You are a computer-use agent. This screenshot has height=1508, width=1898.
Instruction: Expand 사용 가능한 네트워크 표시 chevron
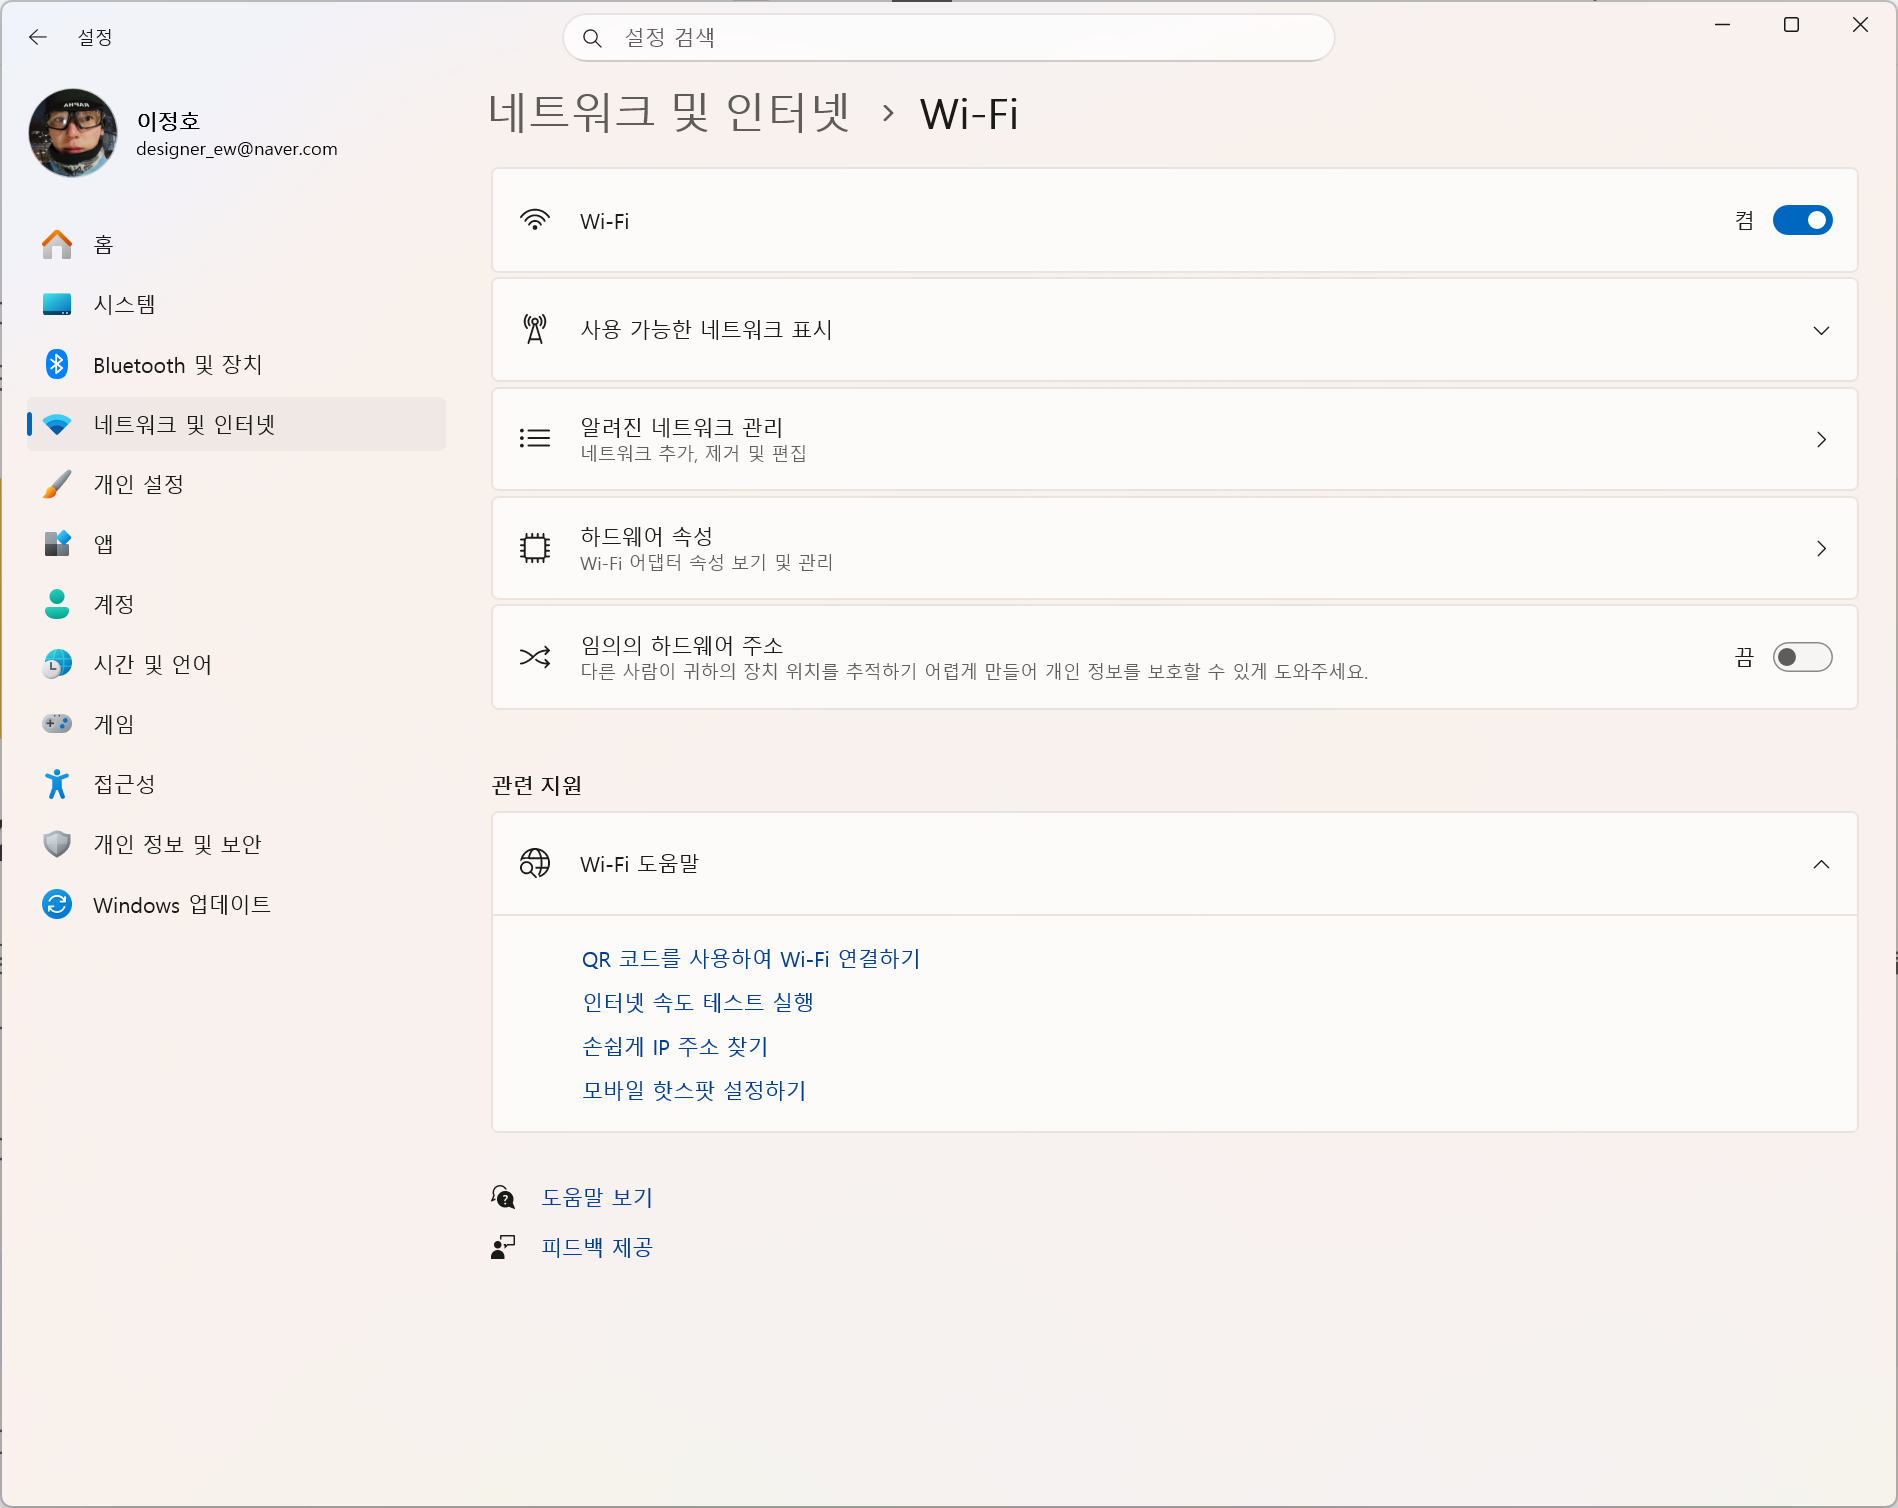[x=1821, y=330]
